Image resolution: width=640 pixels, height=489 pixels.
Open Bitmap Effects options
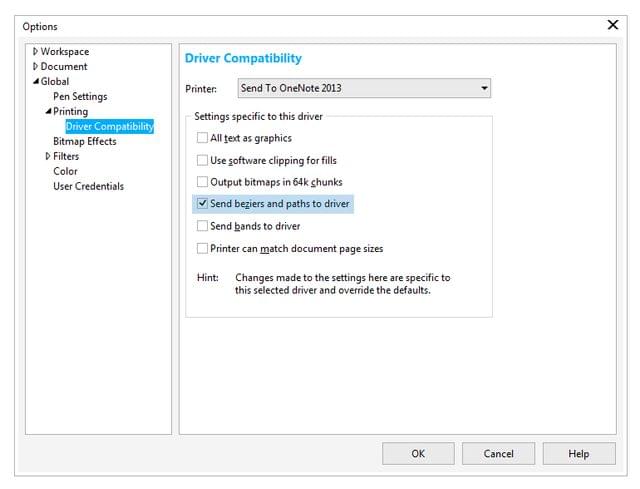click(84, 142)
